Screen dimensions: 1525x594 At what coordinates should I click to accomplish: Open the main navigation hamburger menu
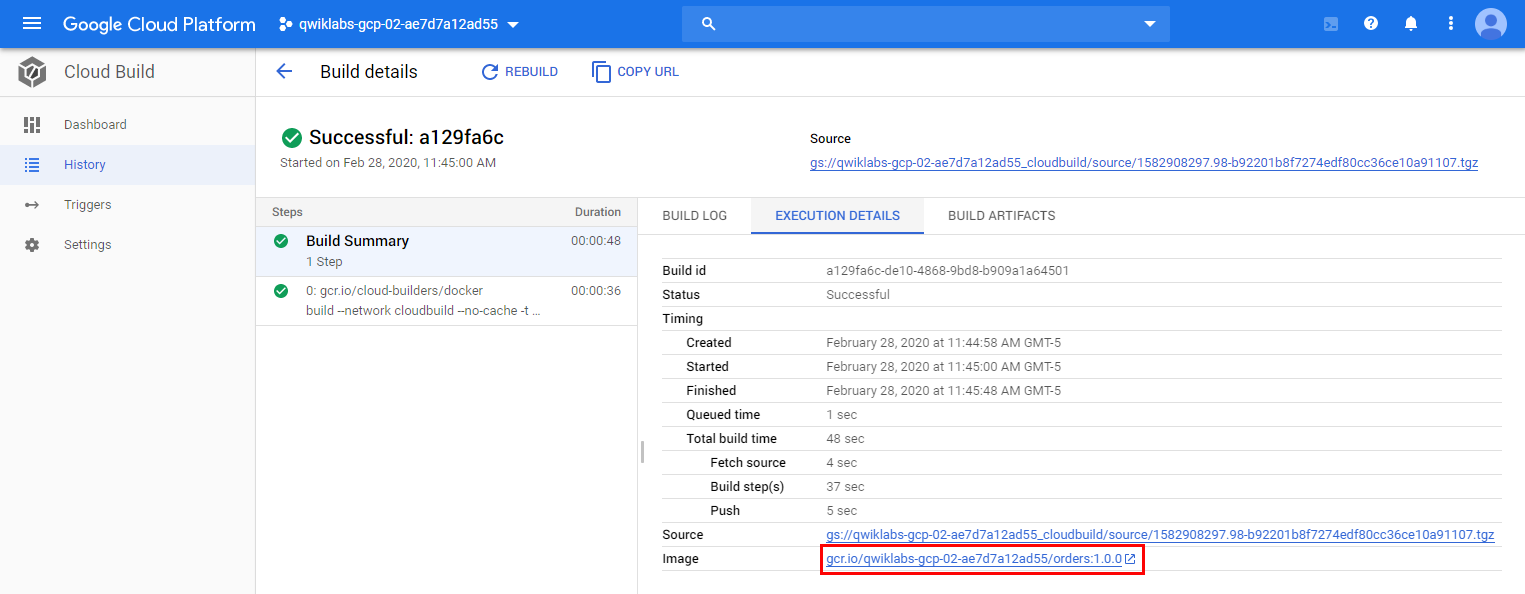pos(32,24)
